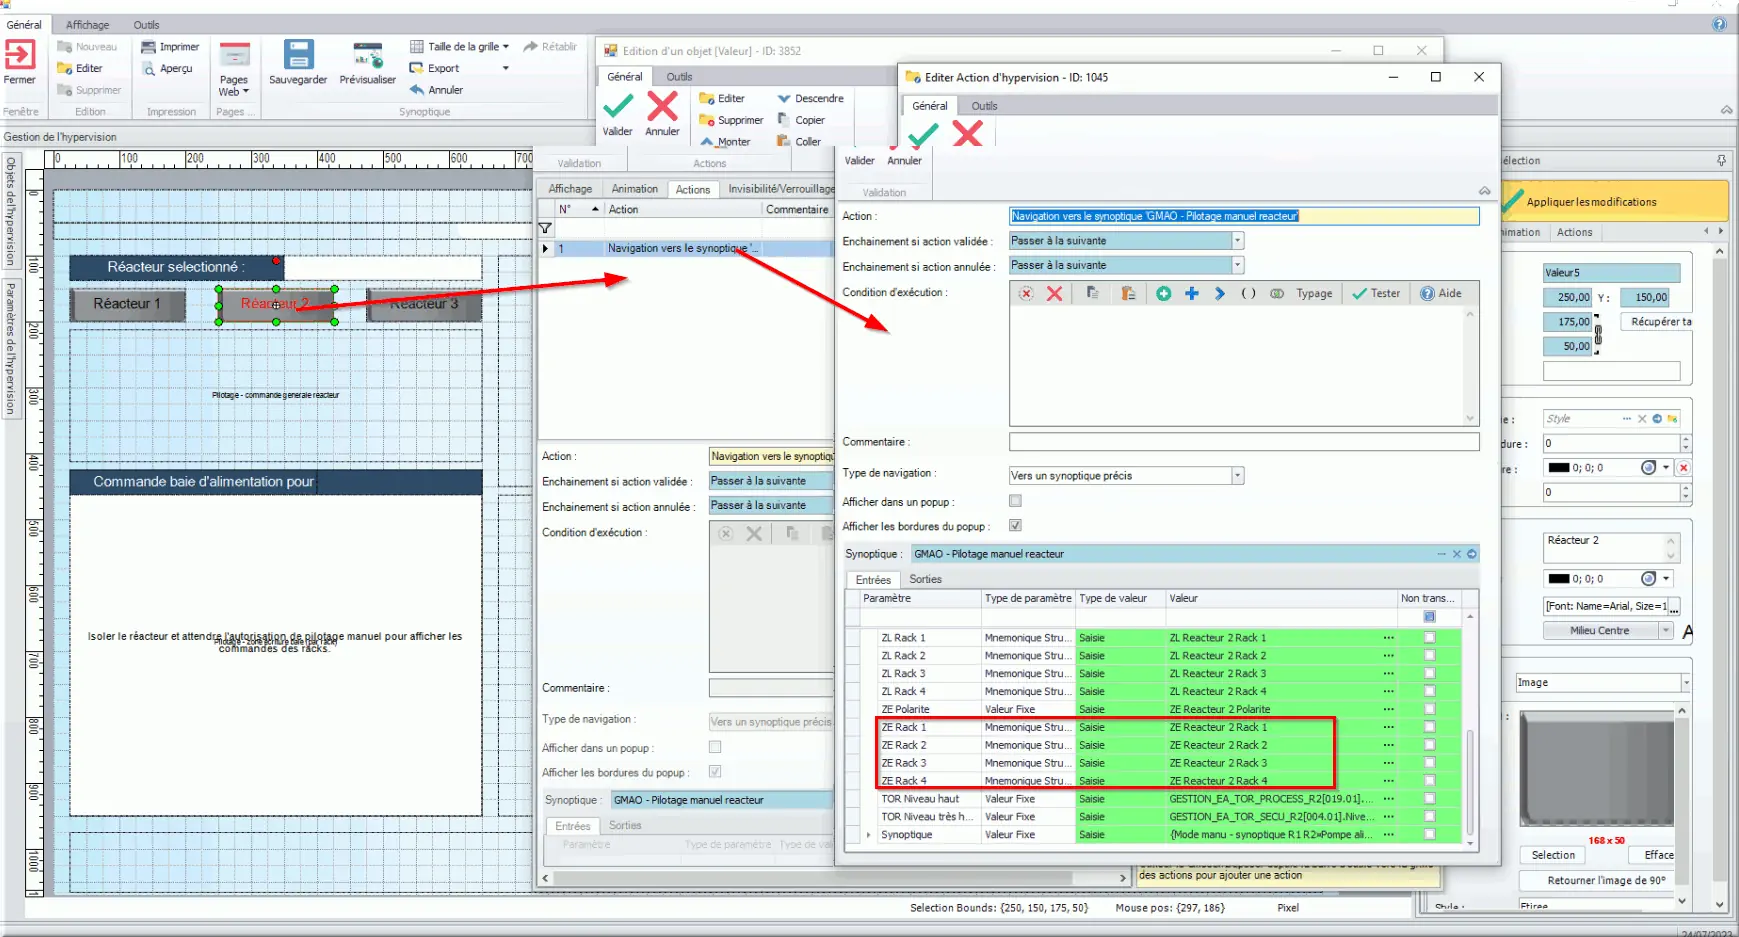Switch to the Sorties tab

(925, 579)
